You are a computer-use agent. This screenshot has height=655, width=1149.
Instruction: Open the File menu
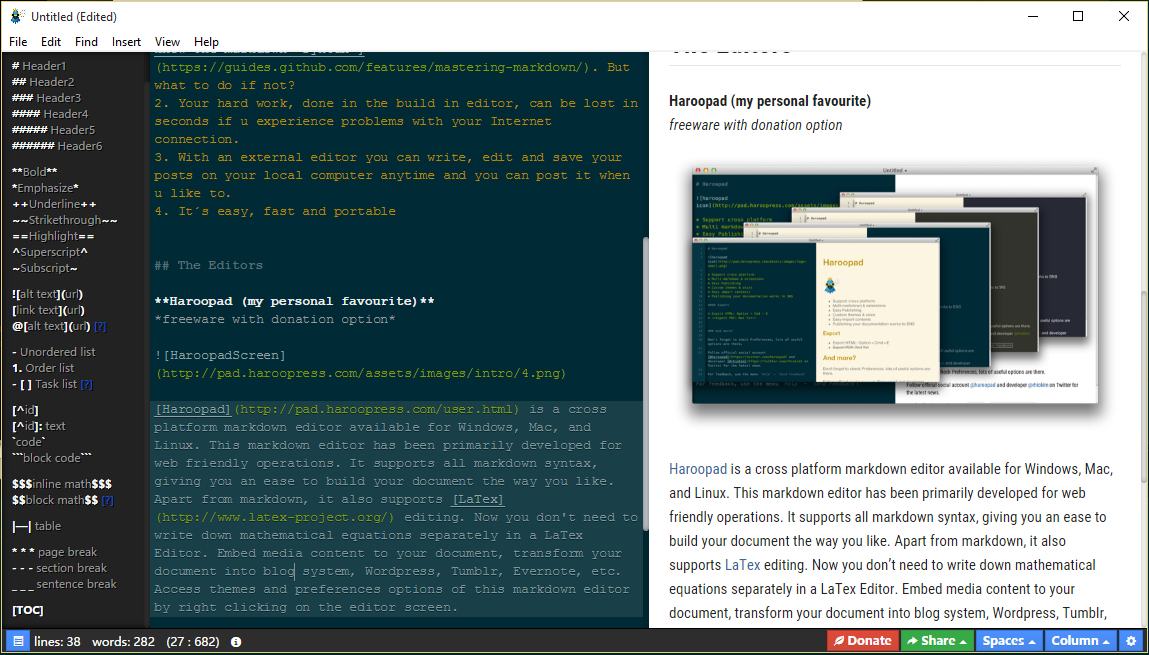tap(18, 42)
